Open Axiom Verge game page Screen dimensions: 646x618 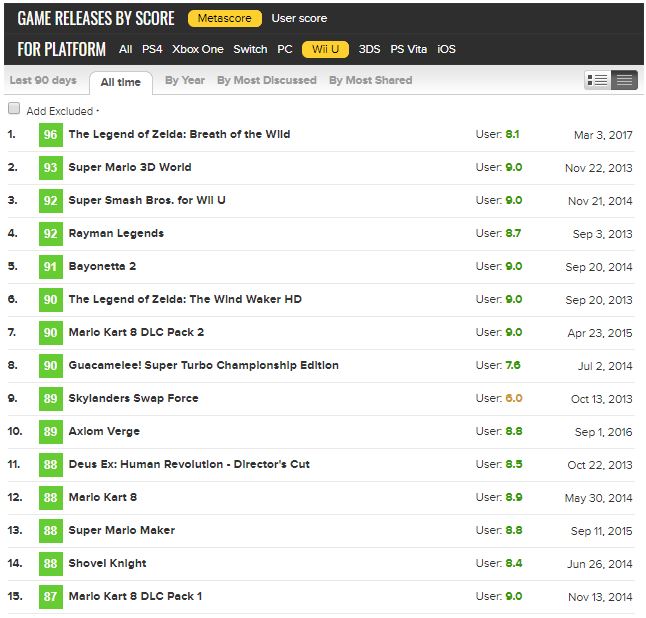[104, 431]
